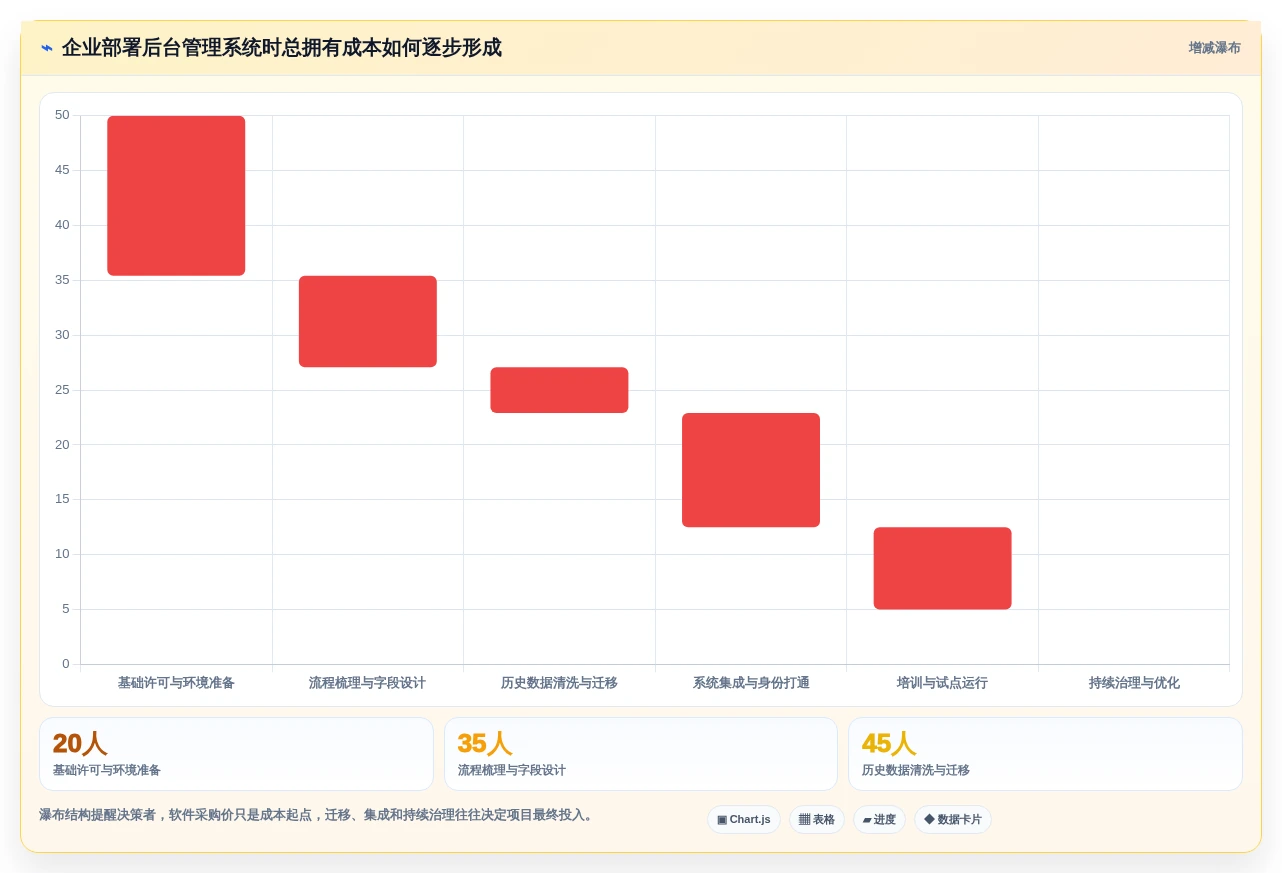
Task: Click the x-axis label 持续治理与优化
Action: point(1134,683)
